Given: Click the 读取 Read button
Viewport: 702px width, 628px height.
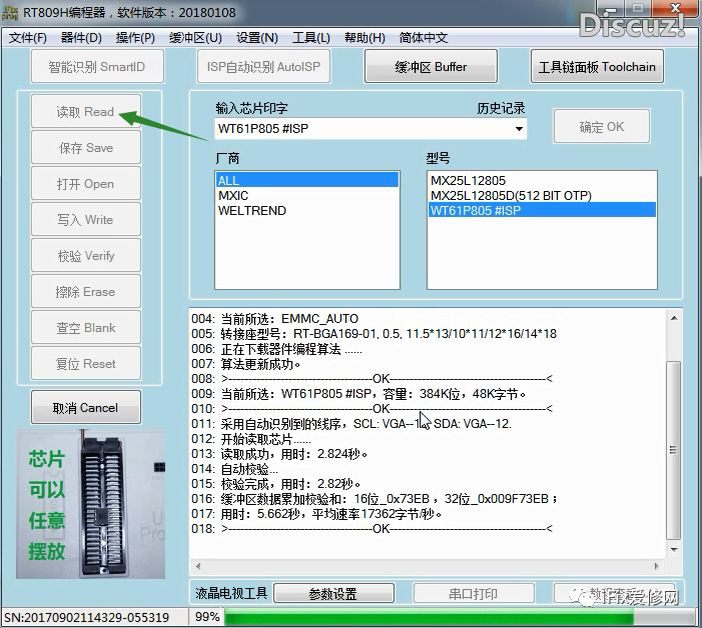Looking at the screenshot, I should coord(86,111).
